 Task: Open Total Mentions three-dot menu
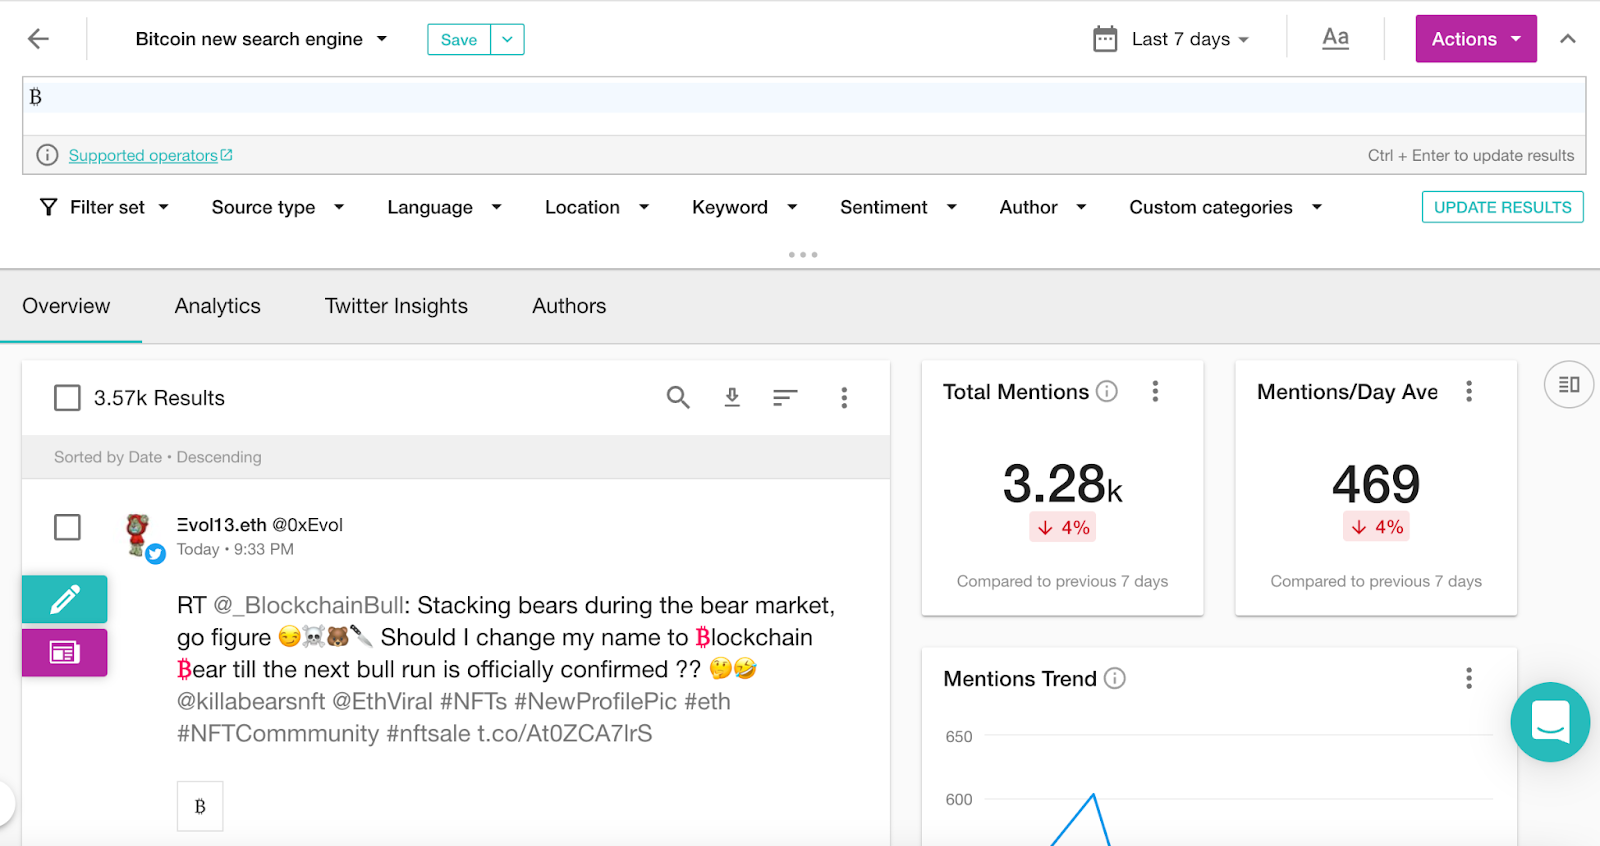[1155, 391]
